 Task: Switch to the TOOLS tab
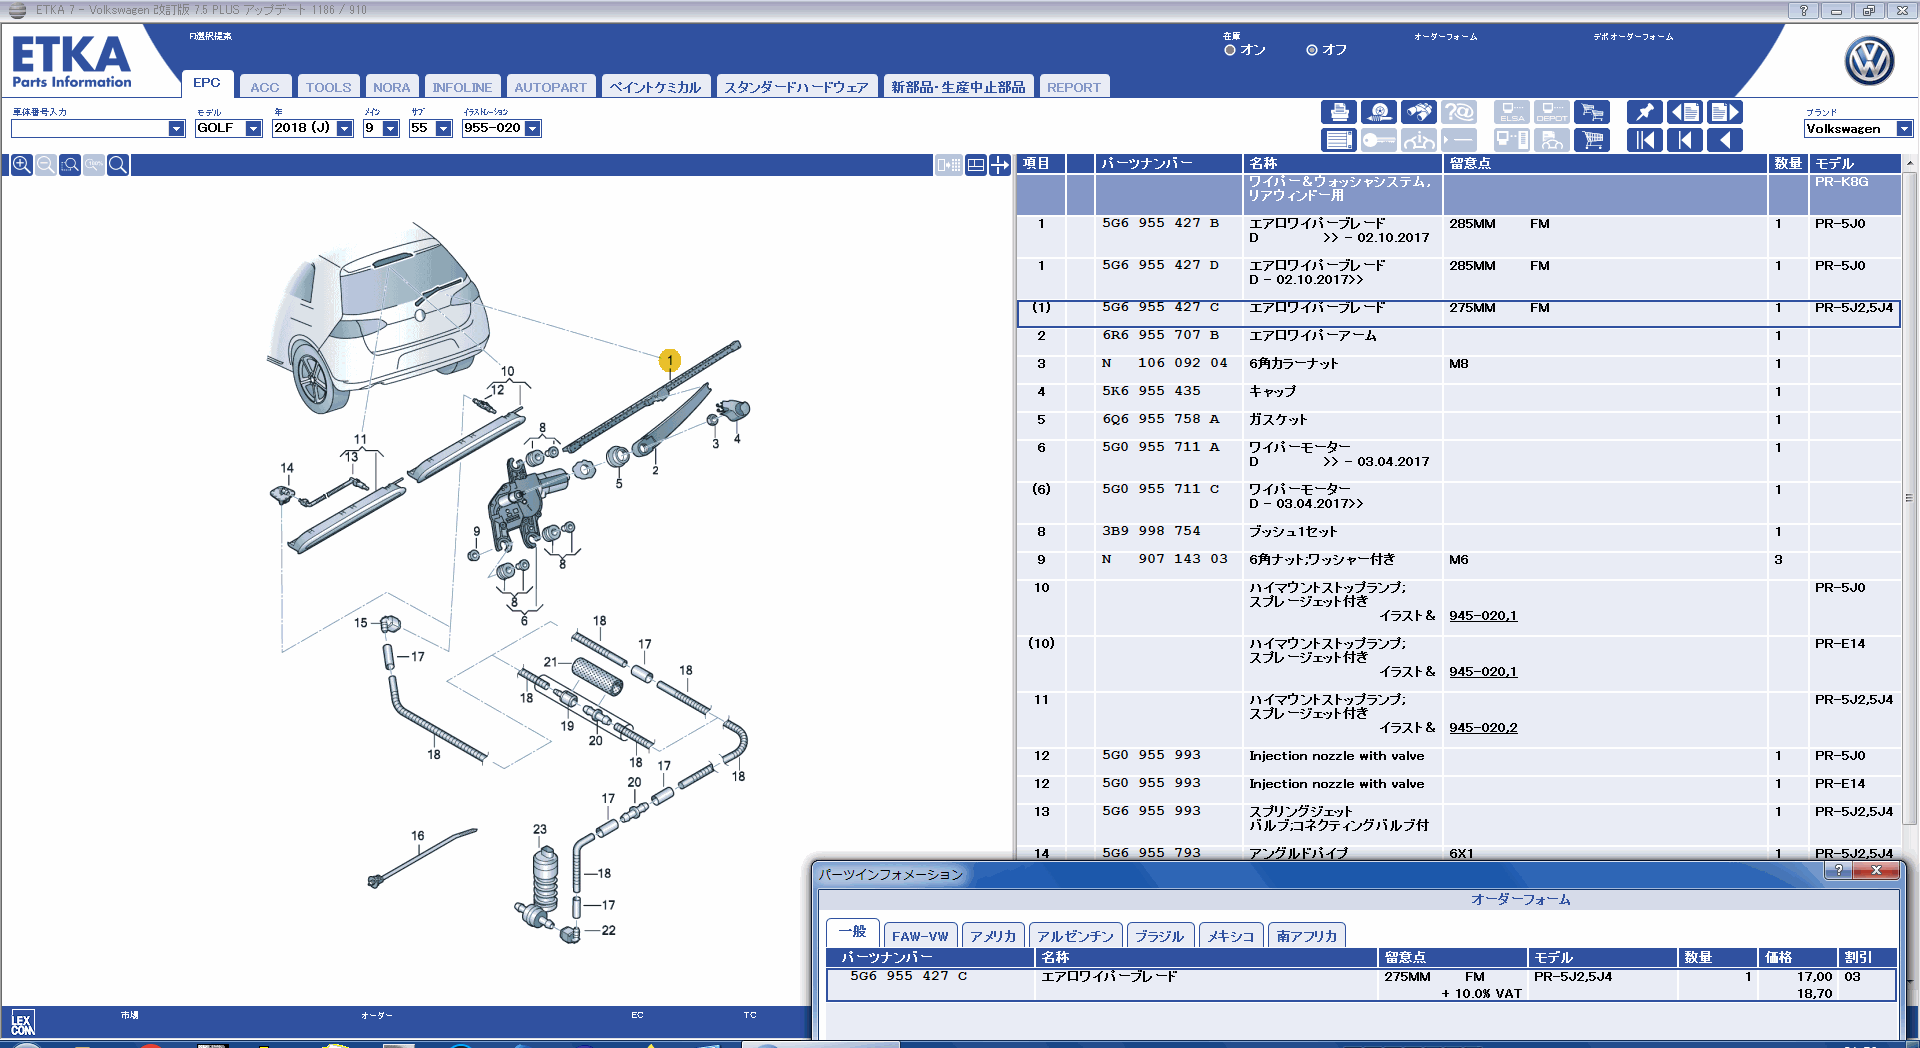[x=329, y=87]
